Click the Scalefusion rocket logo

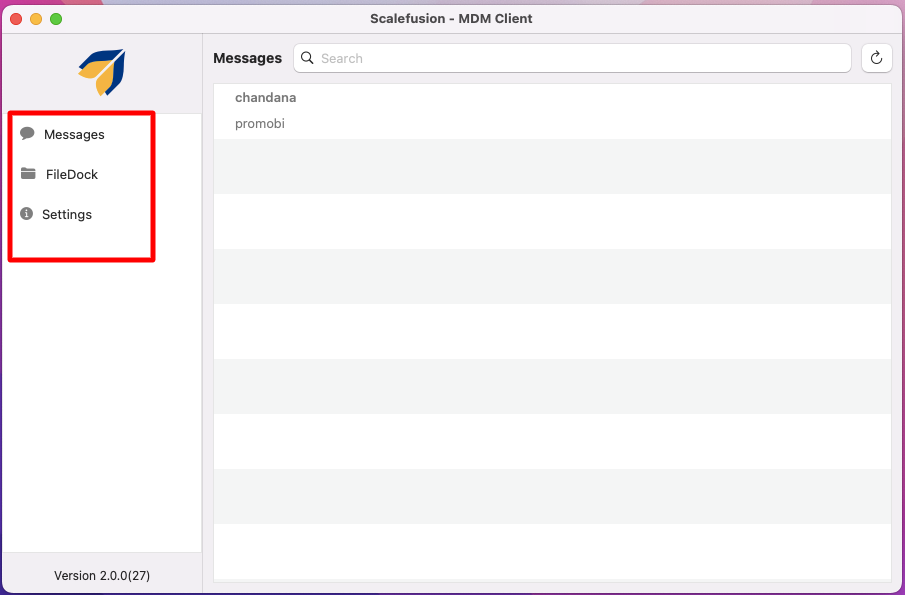[x=102, y=72]
